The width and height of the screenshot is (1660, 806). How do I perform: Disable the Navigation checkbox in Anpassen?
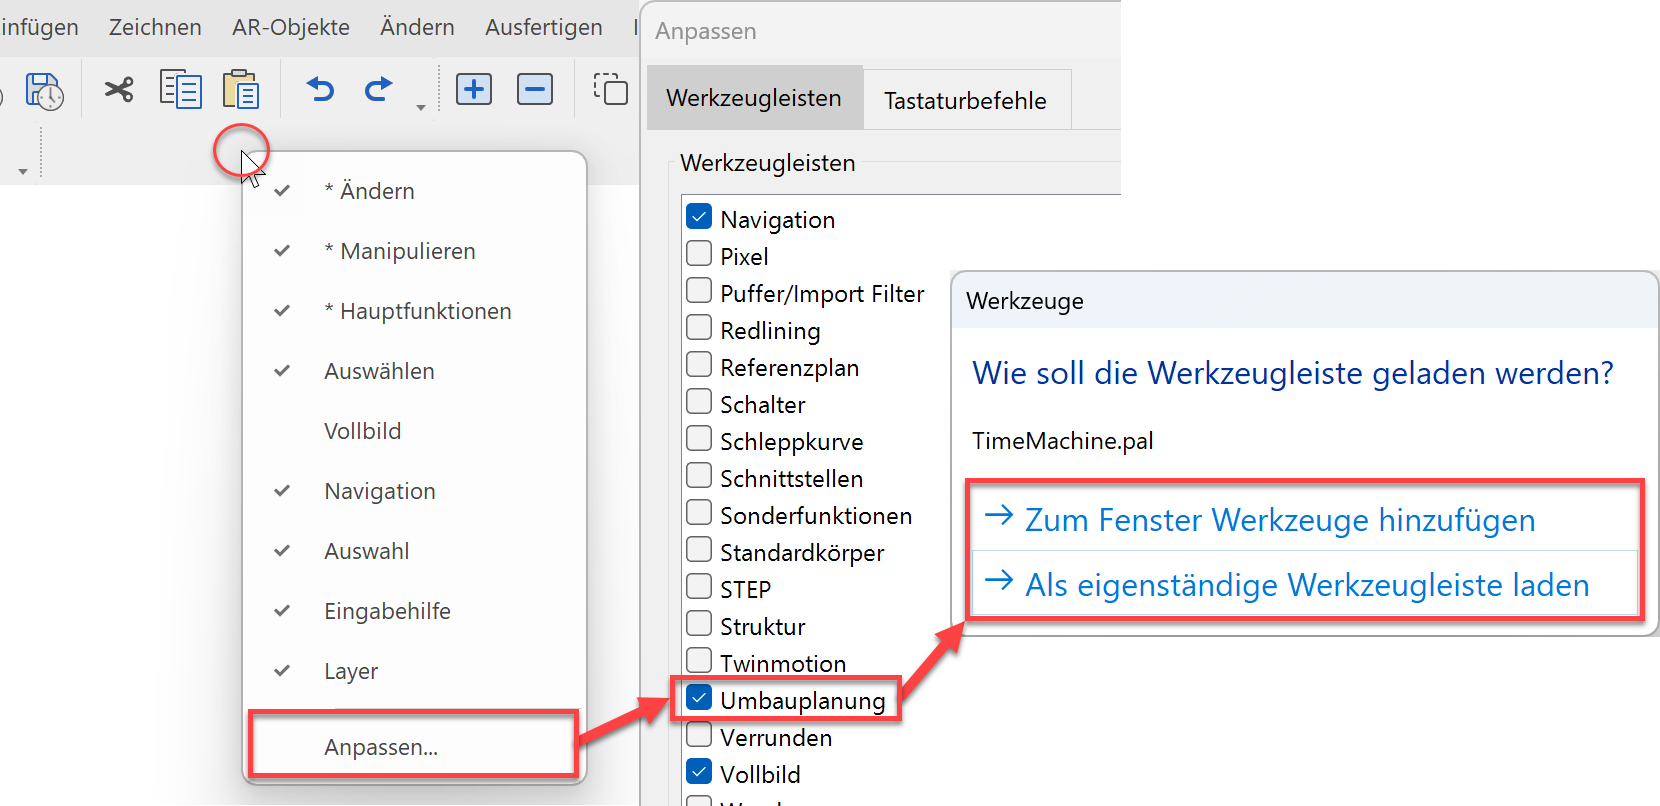(700, 218)
